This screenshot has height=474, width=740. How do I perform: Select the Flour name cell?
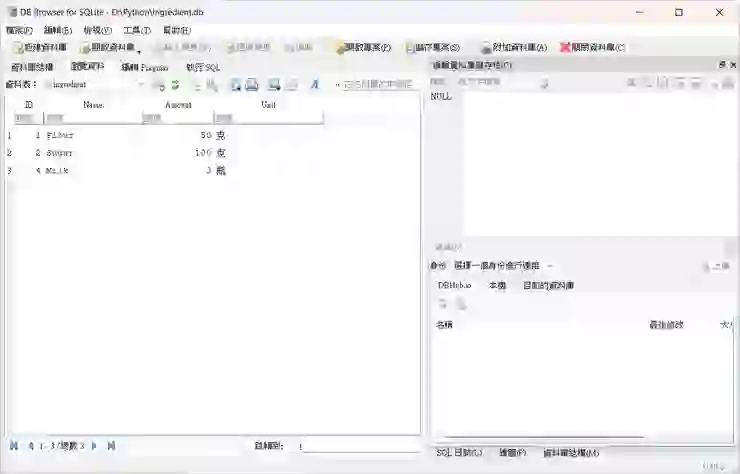point(93,135)
